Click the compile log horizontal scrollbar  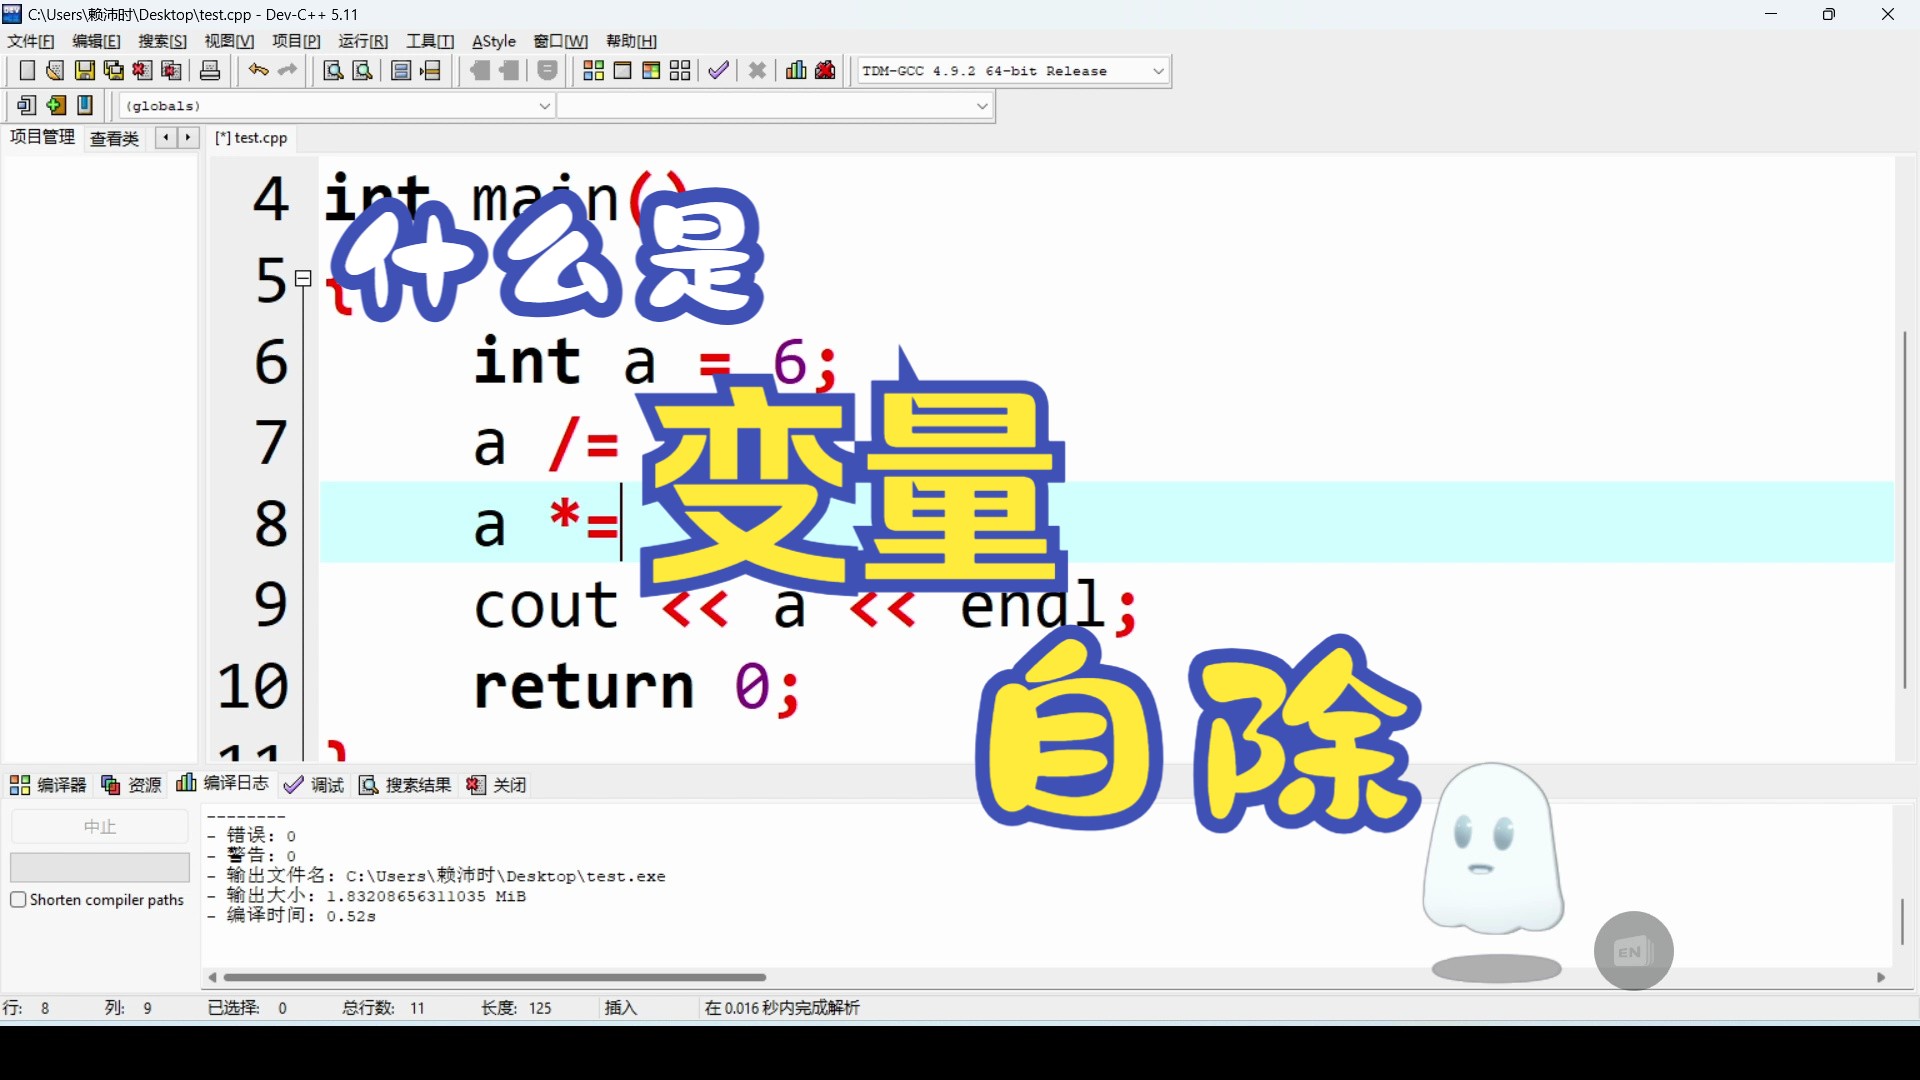(495, 977)
